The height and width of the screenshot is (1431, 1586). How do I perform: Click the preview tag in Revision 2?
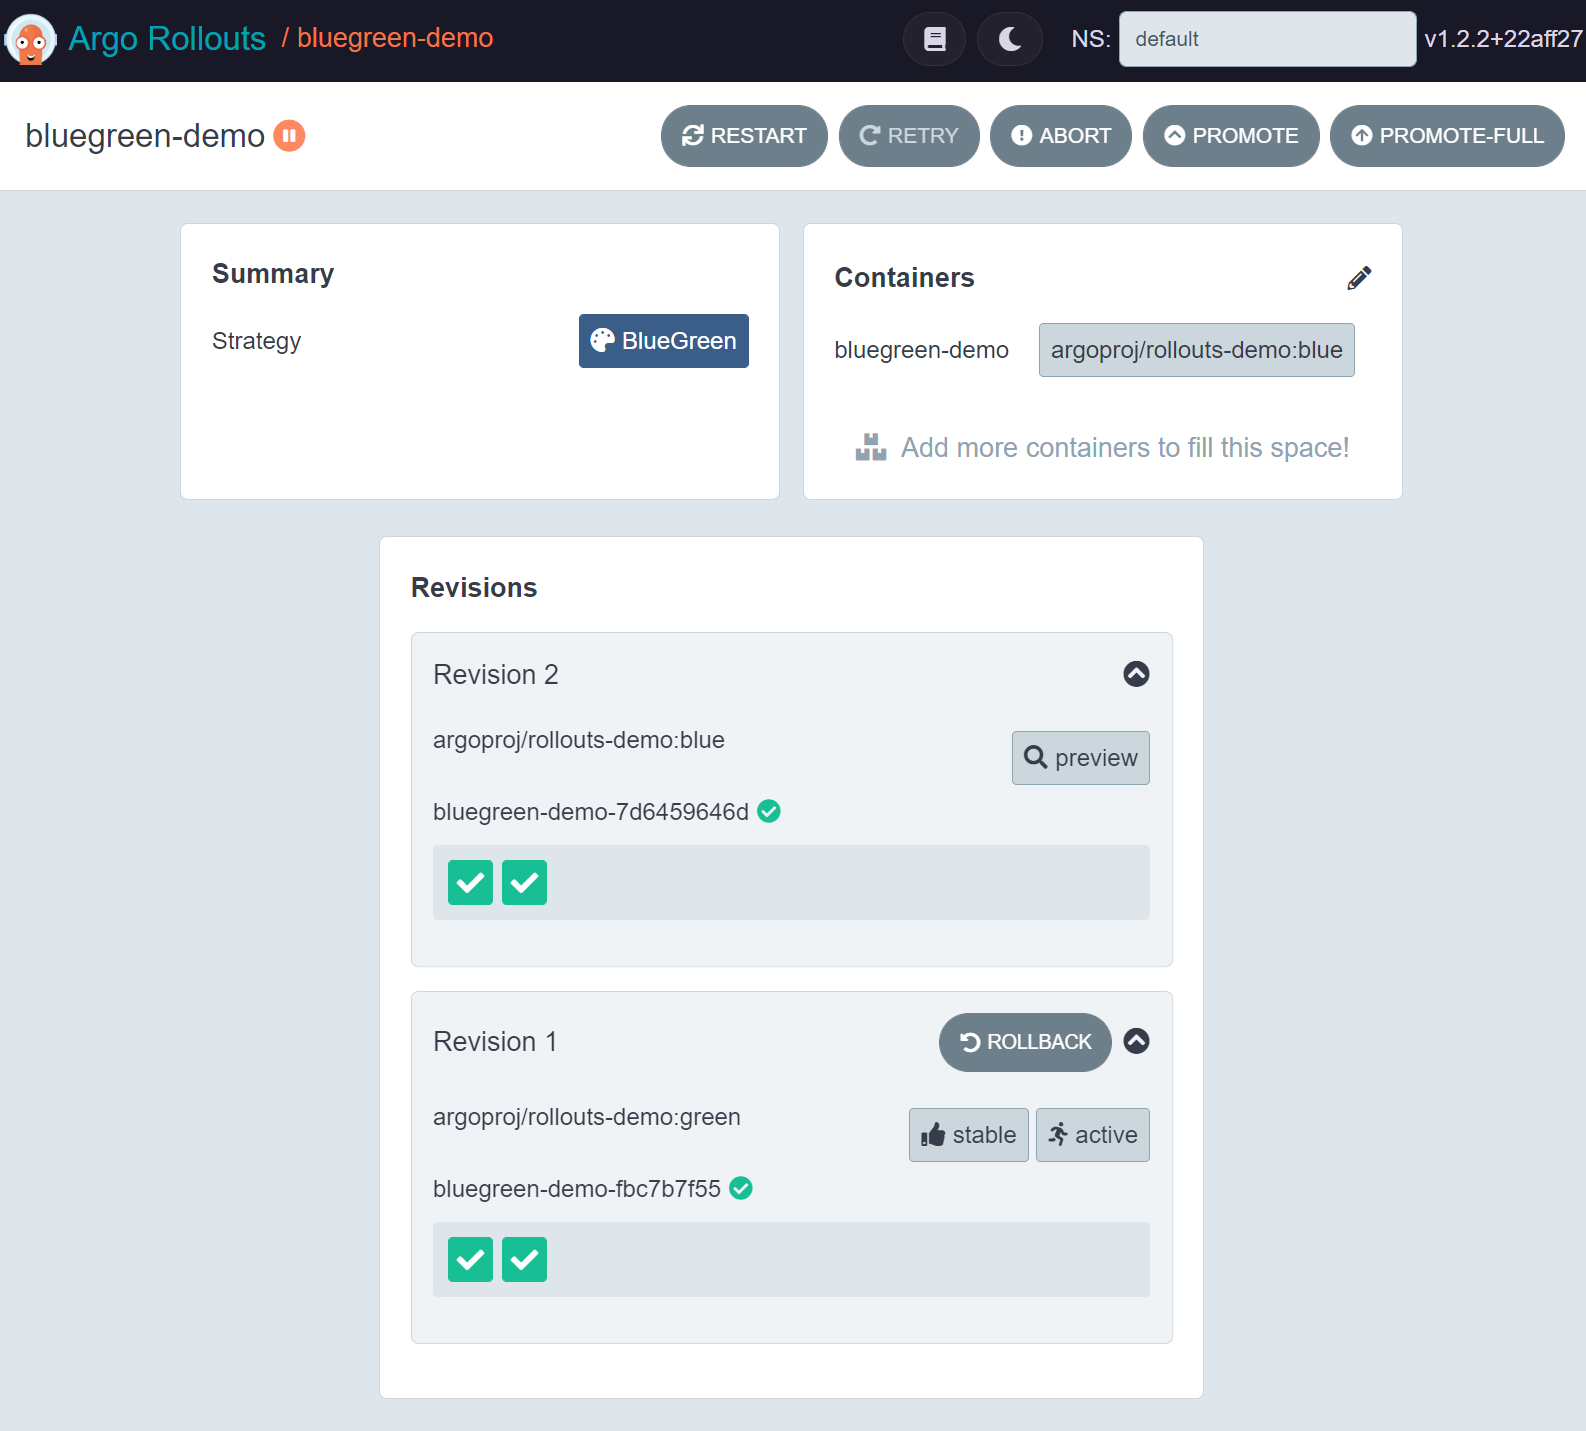pos(1081,758)
